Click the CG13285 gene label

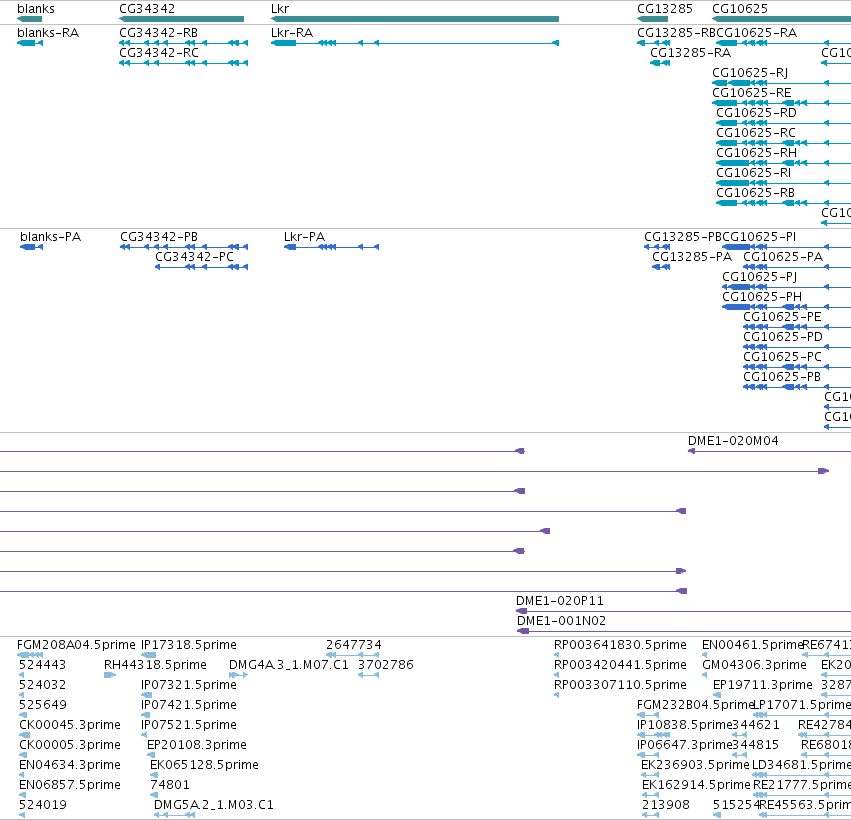tap(665, 9)
